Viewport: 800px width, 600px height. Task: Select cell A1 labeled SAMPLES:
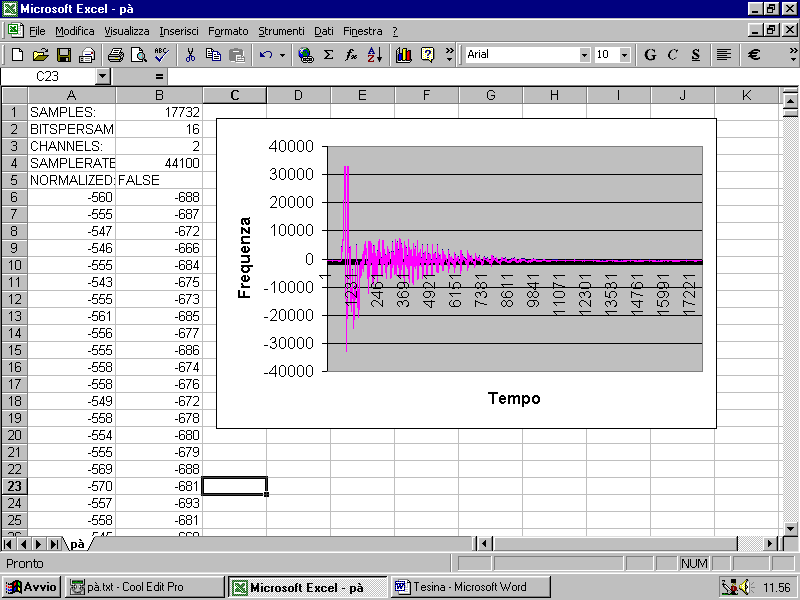pyautogui.click(x=71, y=112)
